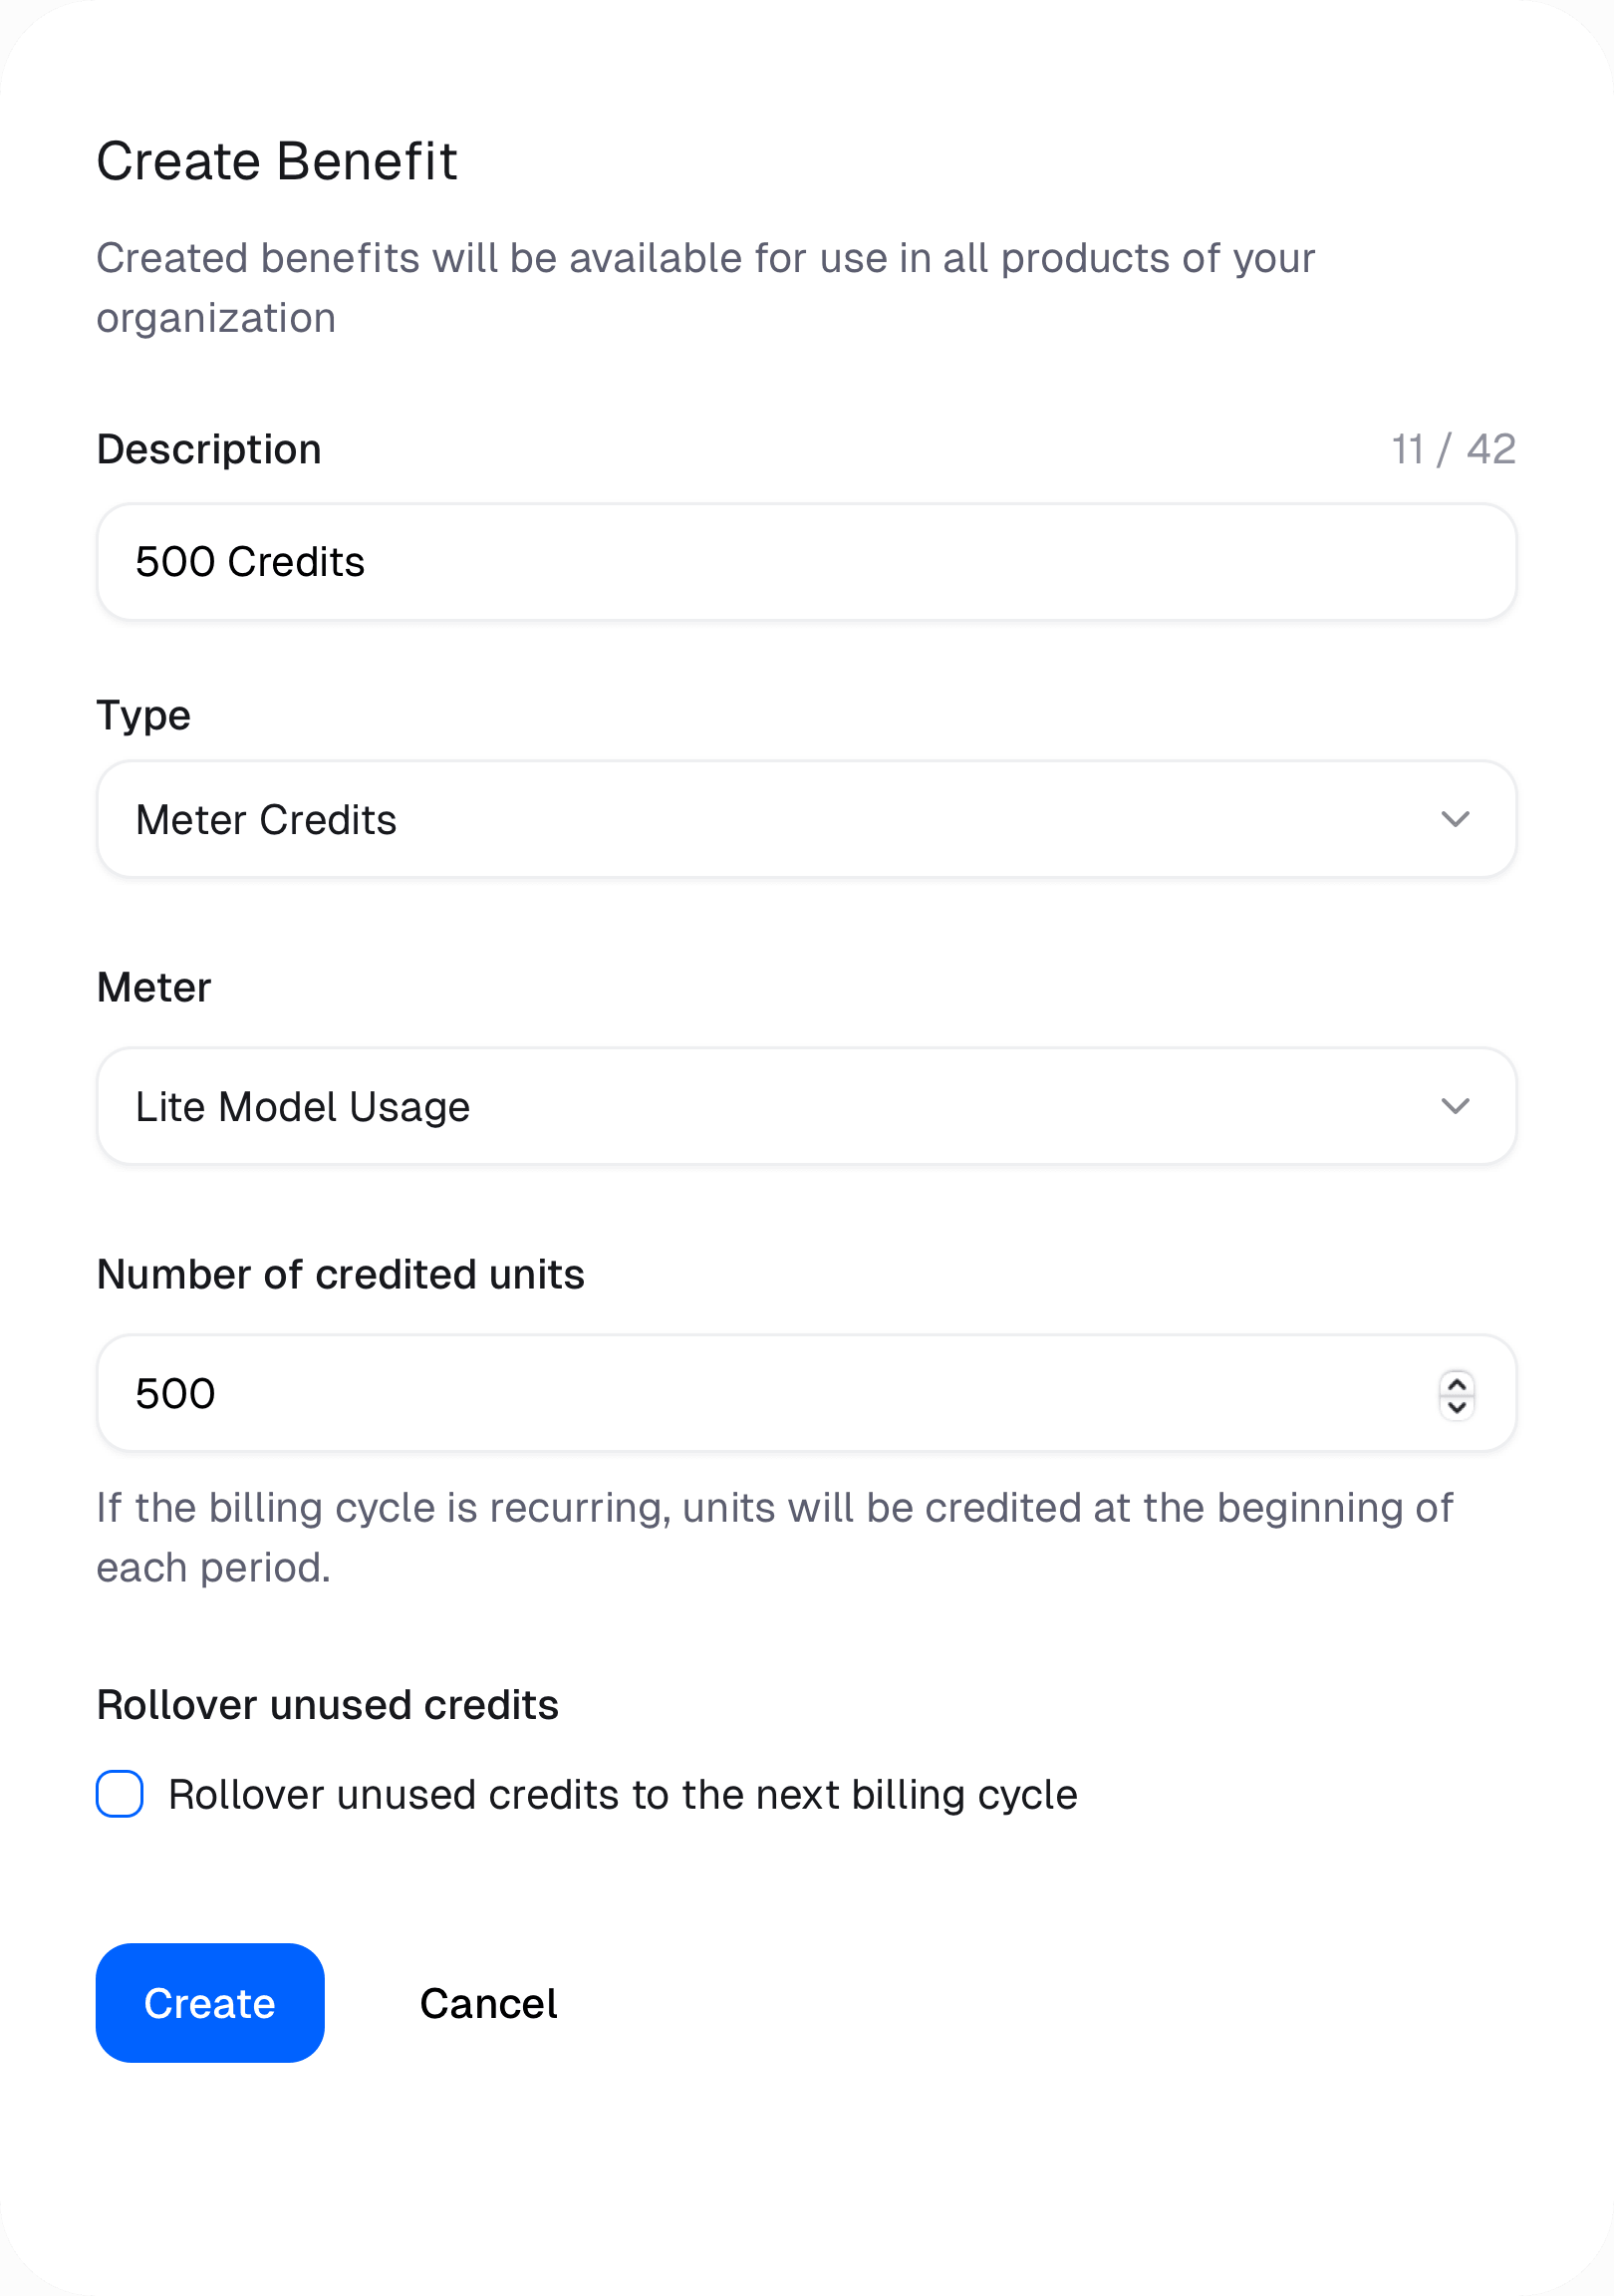Image resolution: width=1614 pixels, height=2296 pixels.
Task: Focus the Description field containing 500 Credits
Action: click(x=806, y=562)
